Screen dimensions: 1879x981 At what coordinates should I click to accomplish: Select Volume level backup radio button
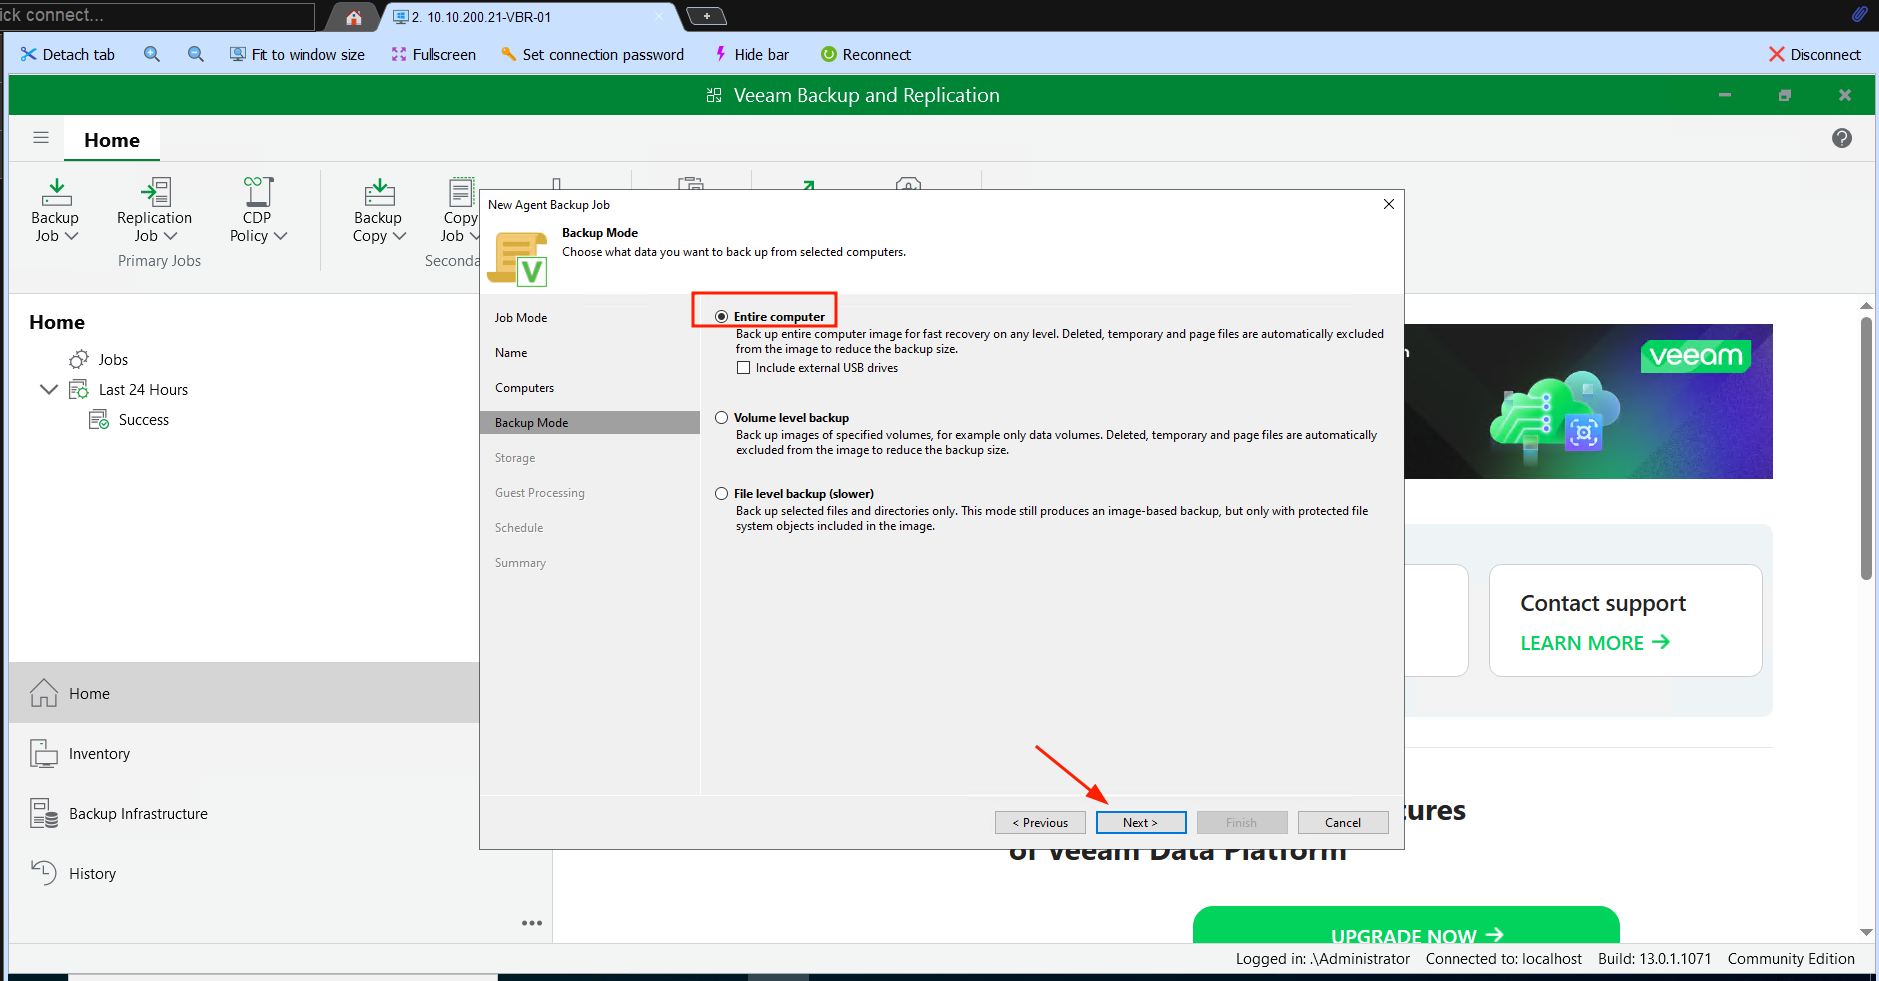721,417
